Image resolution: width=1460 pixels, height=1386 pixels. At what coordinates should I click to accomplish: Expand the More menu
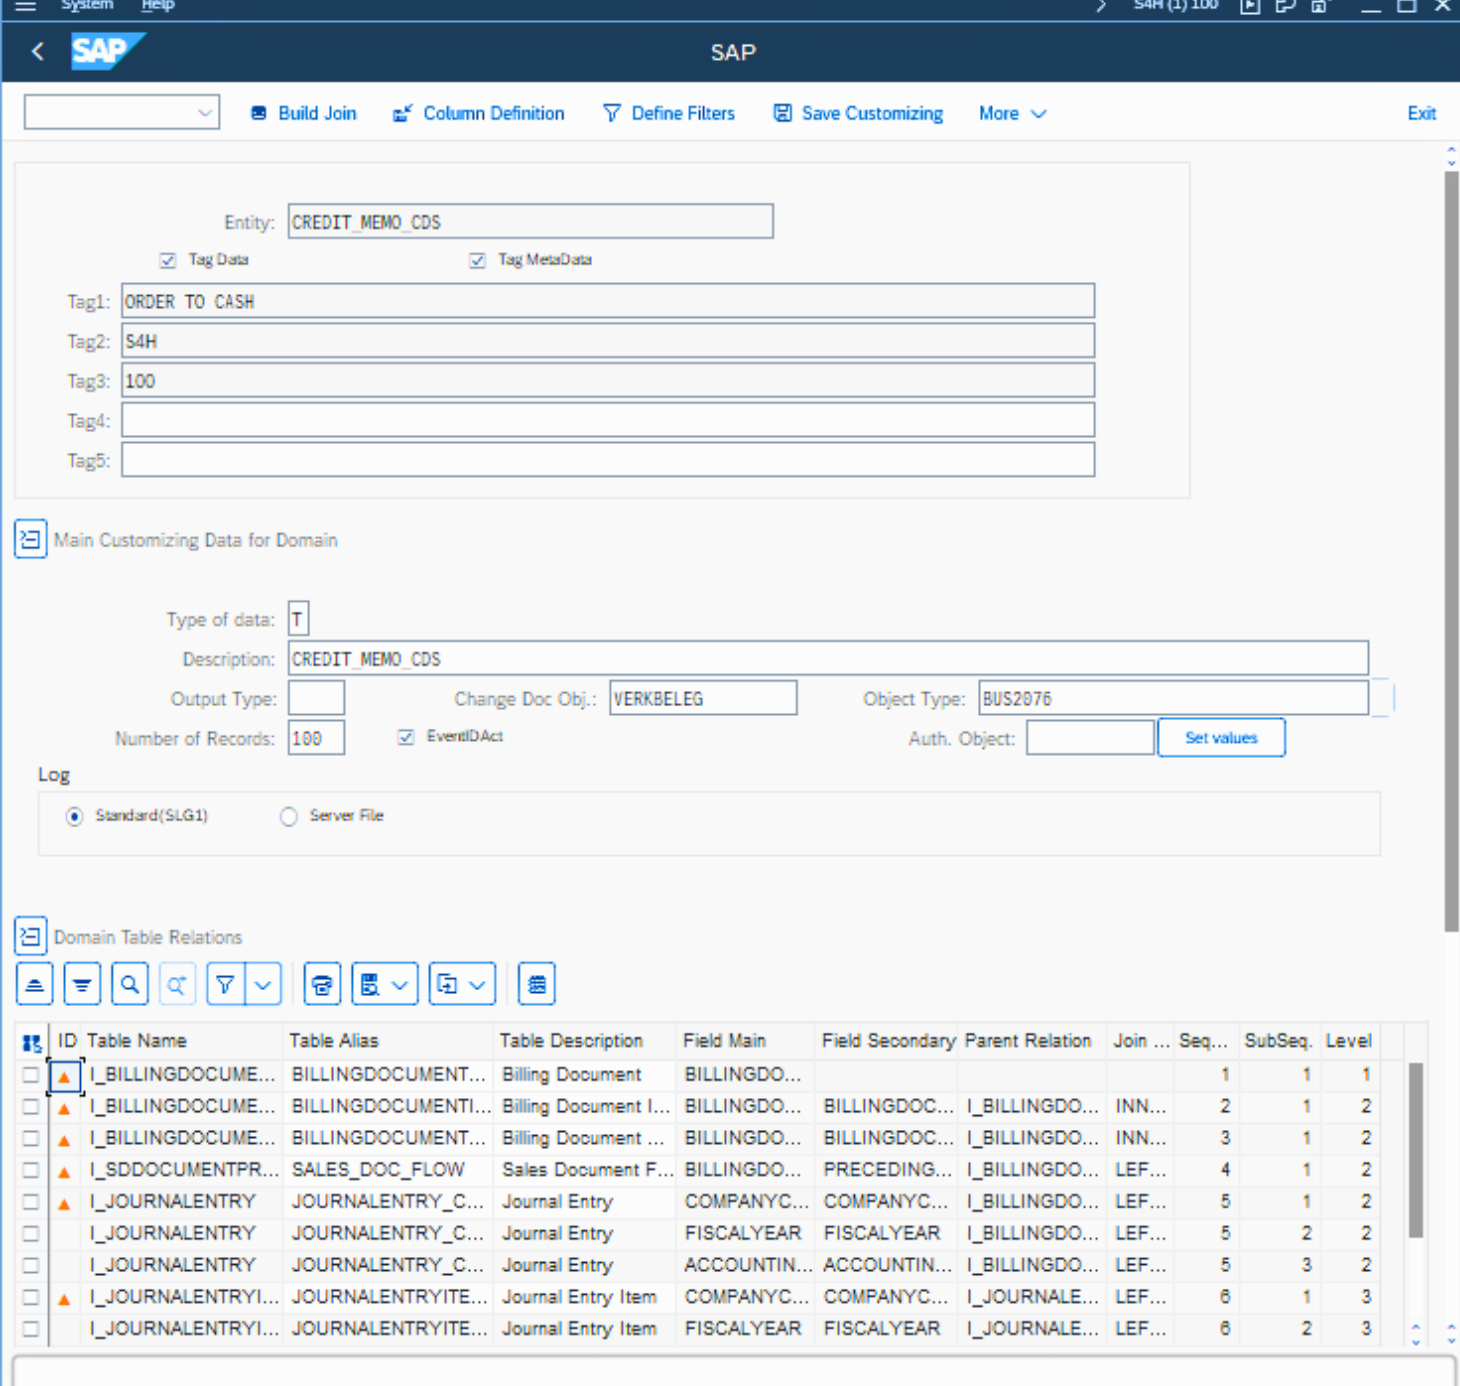click(1012, 114)
